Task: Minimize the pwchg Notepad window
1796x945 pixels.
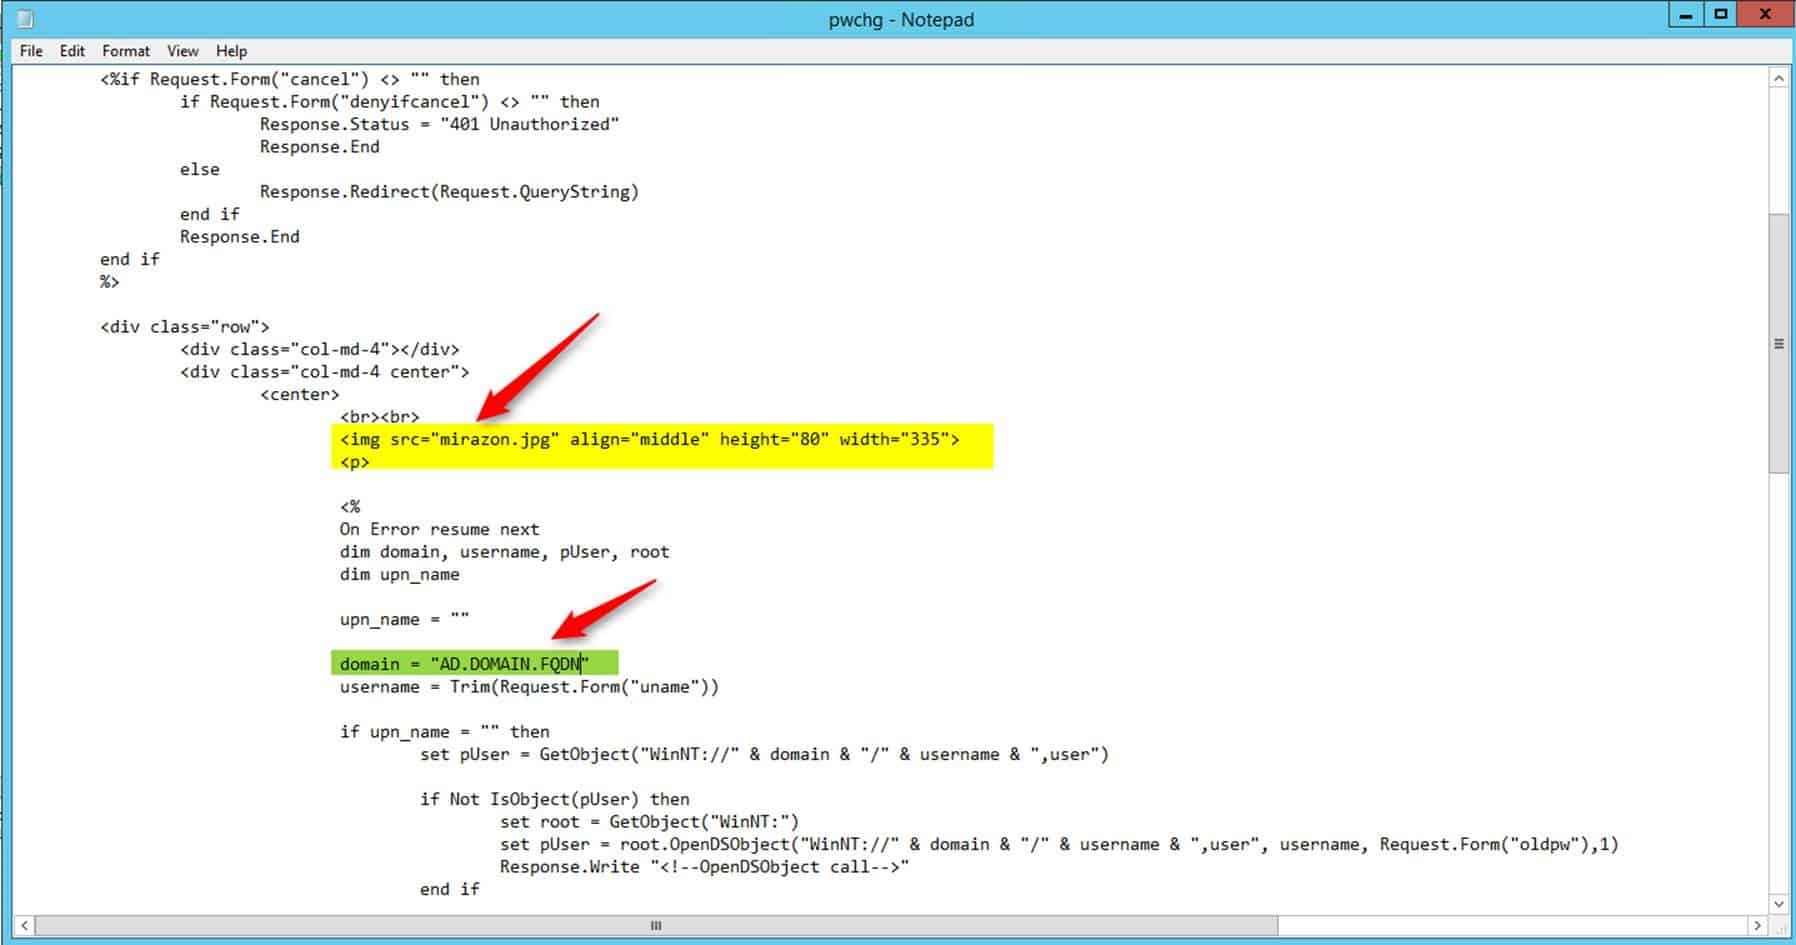Action: coord(1686,14)
